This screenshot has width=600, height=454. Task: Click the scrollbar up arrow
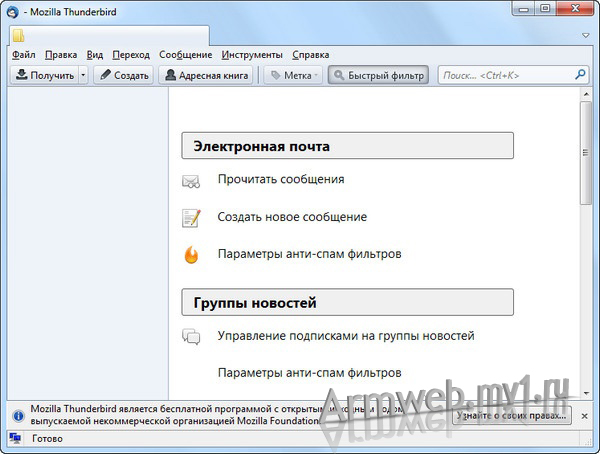click(586, 94)
